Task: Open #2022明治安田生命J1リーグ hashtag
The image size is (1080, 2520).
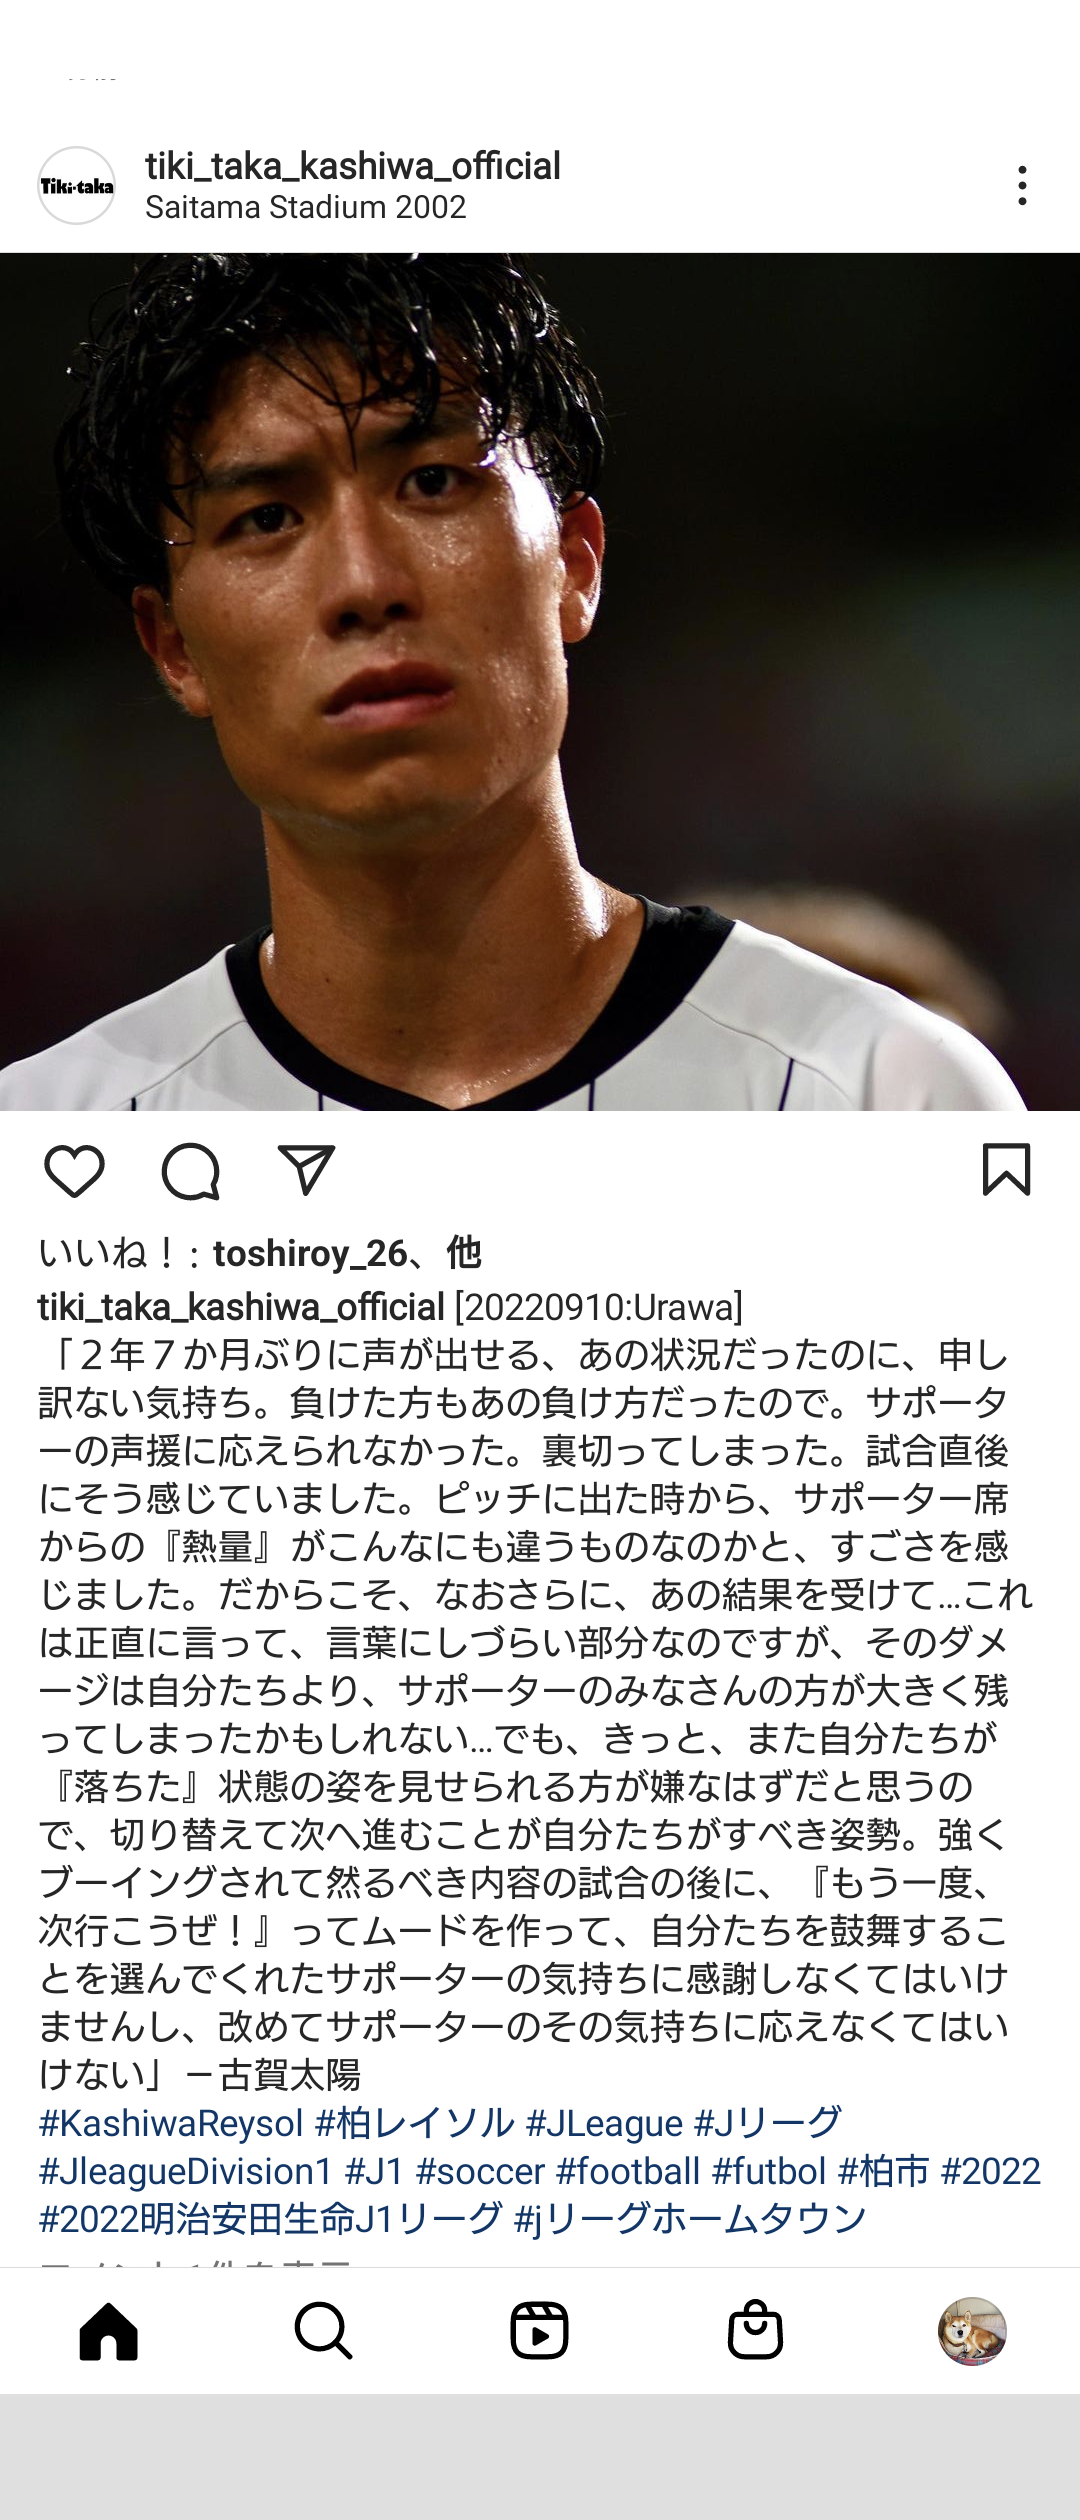Action: point(270,2219)
